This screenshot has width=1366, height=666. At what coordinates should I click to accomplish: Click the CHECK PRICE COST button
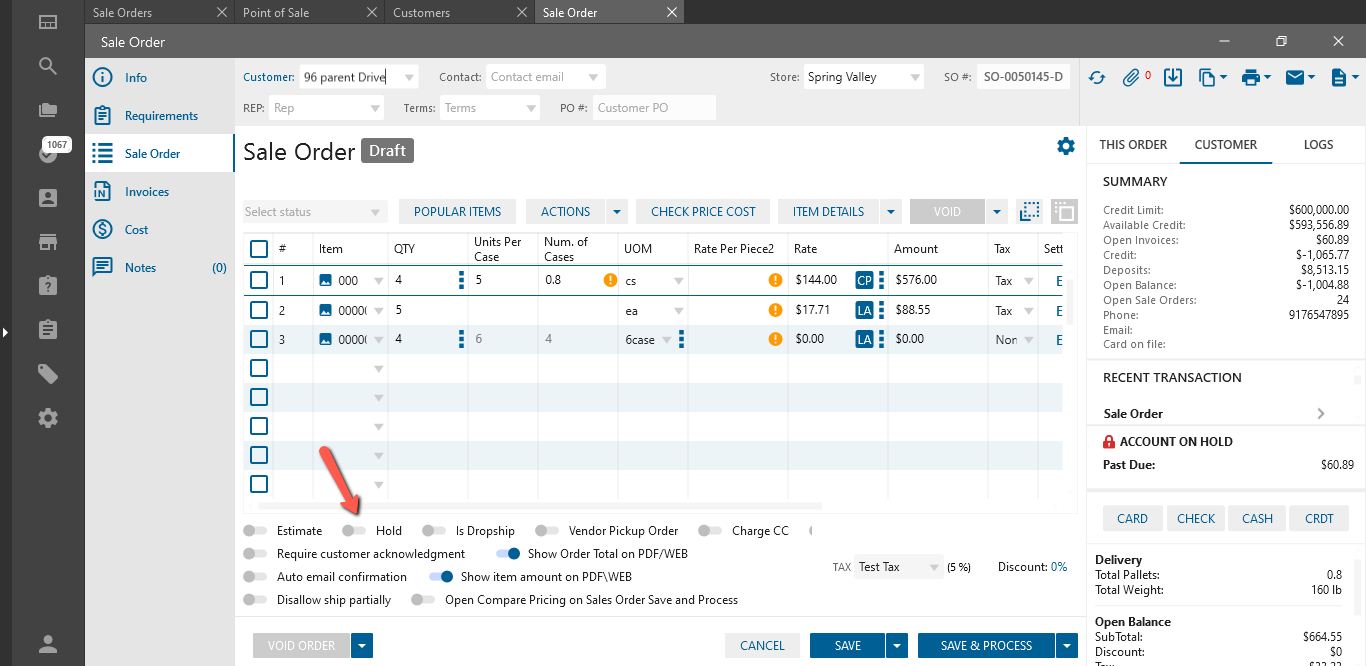[x=703, y=212]
